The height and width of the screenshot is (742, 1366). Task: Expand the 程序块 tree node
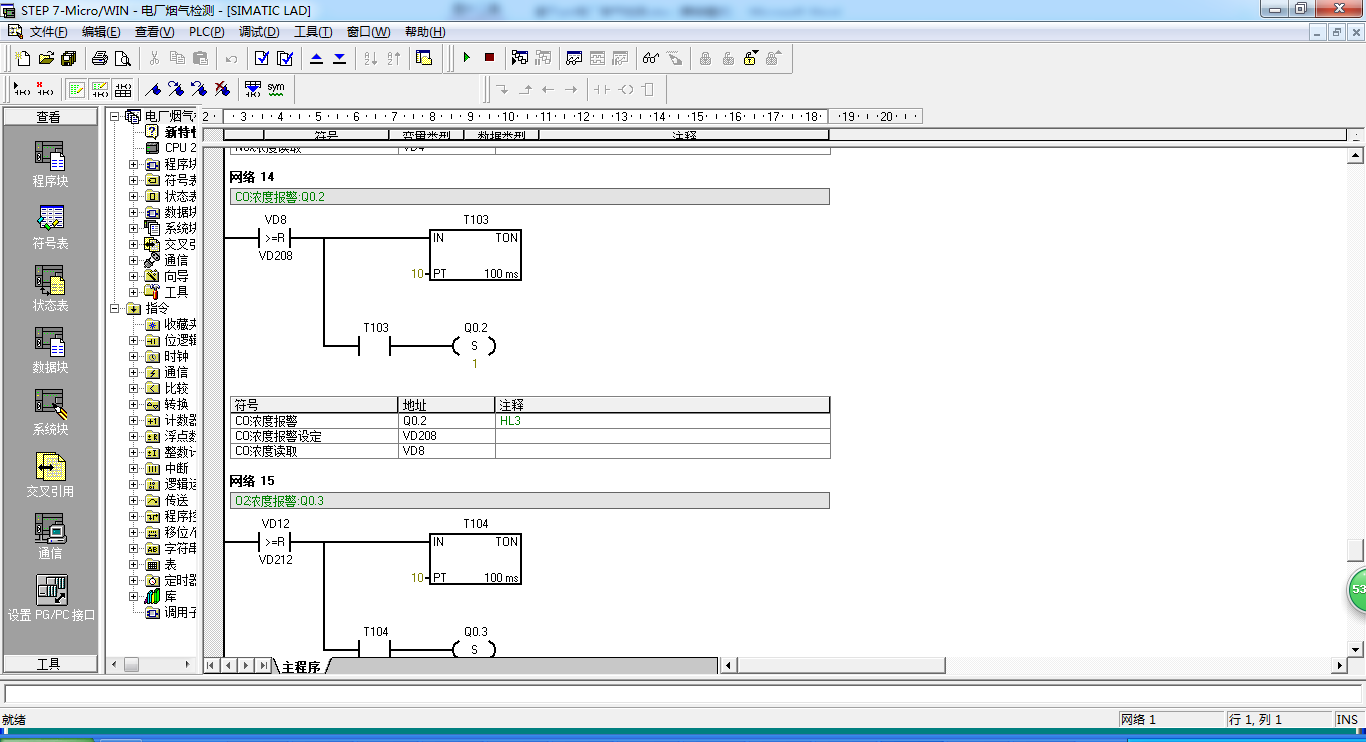pyautogui.click(x=134, y=164)
